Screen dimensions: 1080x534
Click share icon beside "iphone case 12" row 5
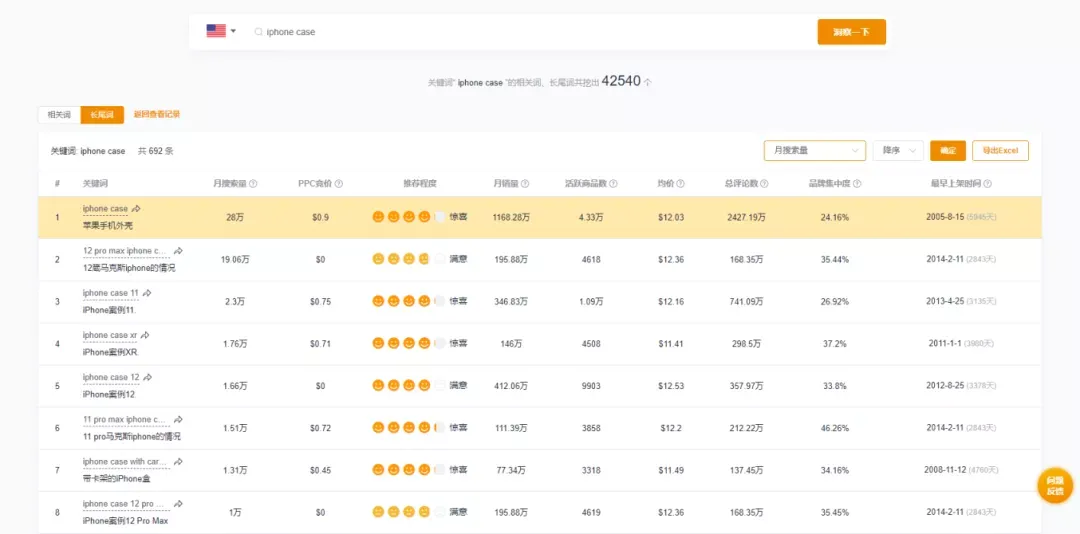coord(147,377)
